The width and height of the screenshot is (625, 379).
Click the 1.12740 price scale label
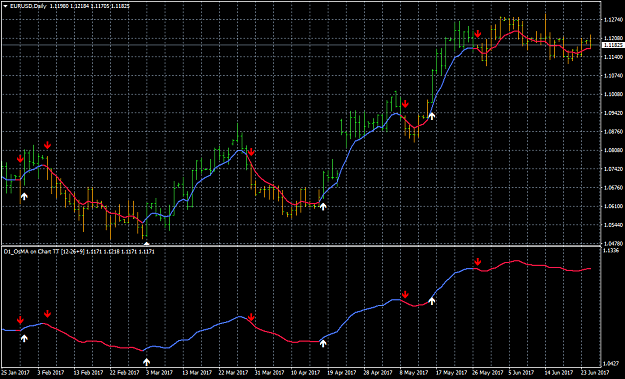click(613, 20)
